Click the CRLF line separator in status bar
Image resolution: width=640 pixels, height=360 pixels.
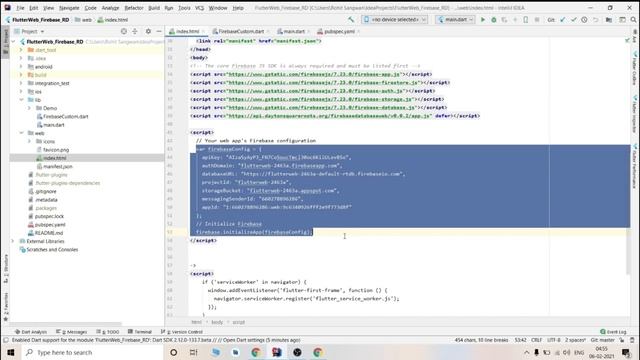click(536, 340)
